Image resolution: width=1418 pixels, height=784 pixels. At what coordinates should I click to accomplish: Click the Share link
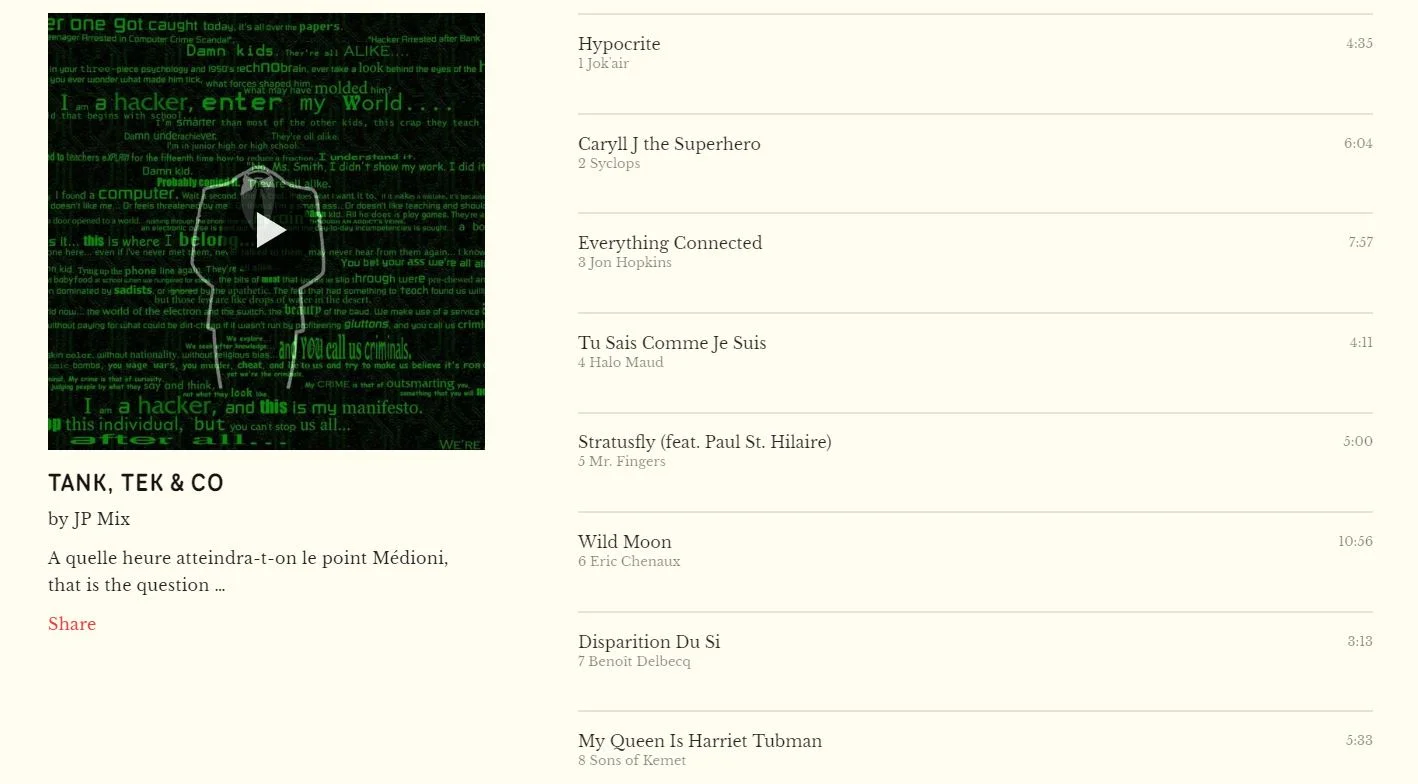tap(72, 624)
